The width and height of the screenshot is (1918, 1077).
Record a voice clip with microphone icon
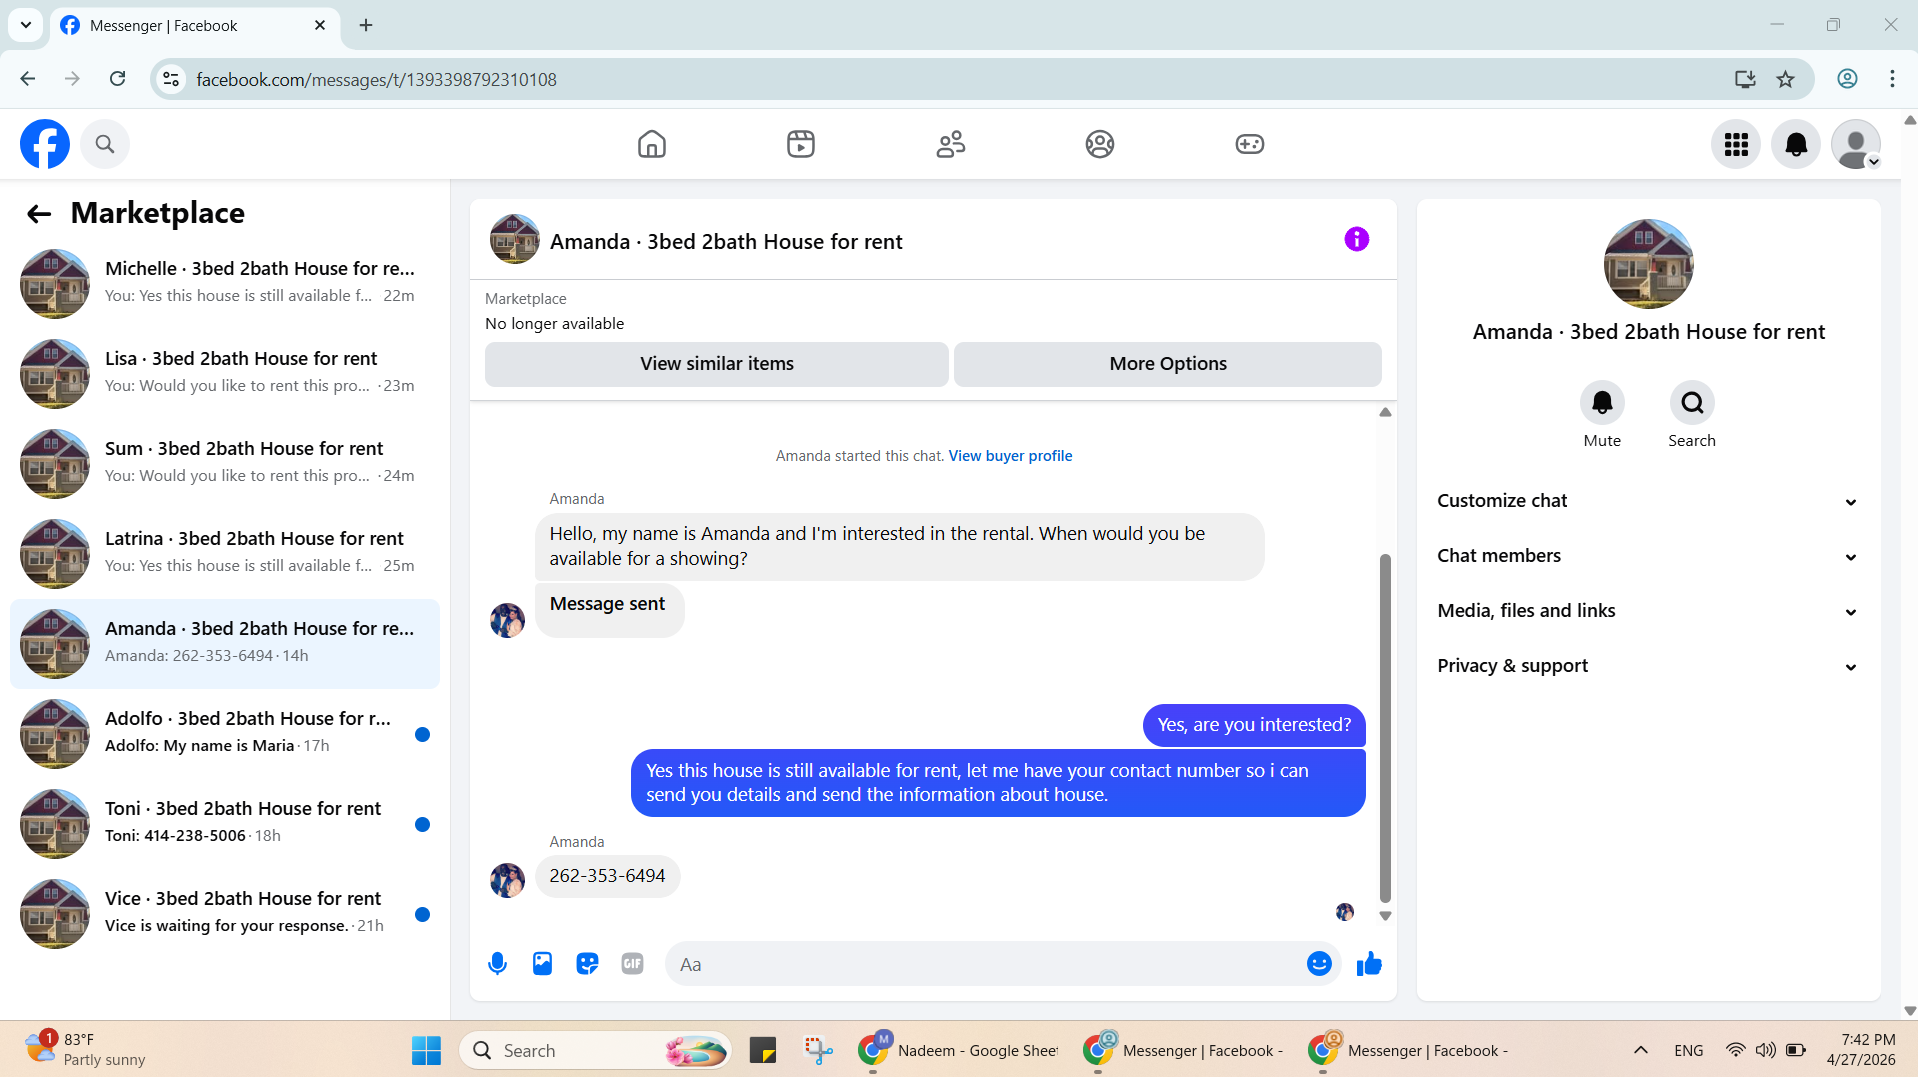click(497, 964)
